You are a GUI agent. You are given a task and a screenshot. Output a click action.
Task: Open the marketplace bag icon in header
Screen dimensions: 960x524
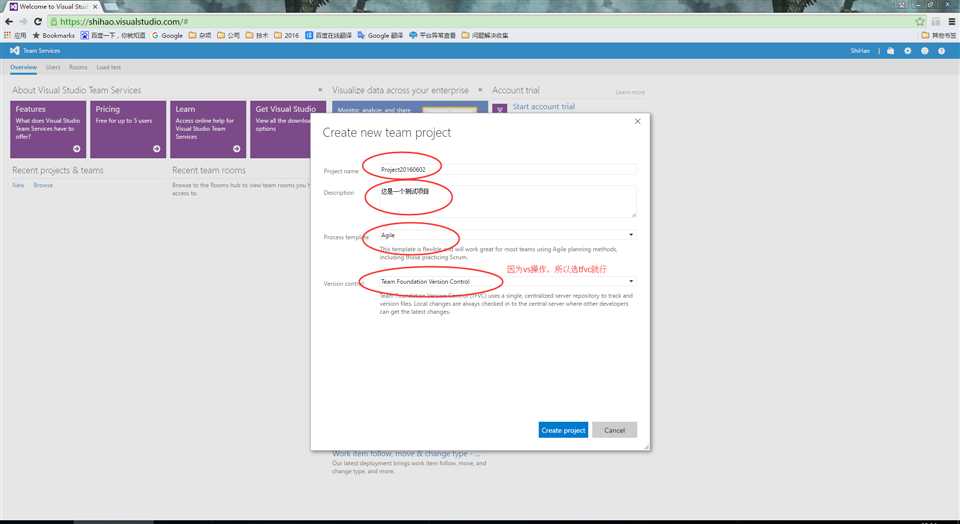tap(891, 51)
